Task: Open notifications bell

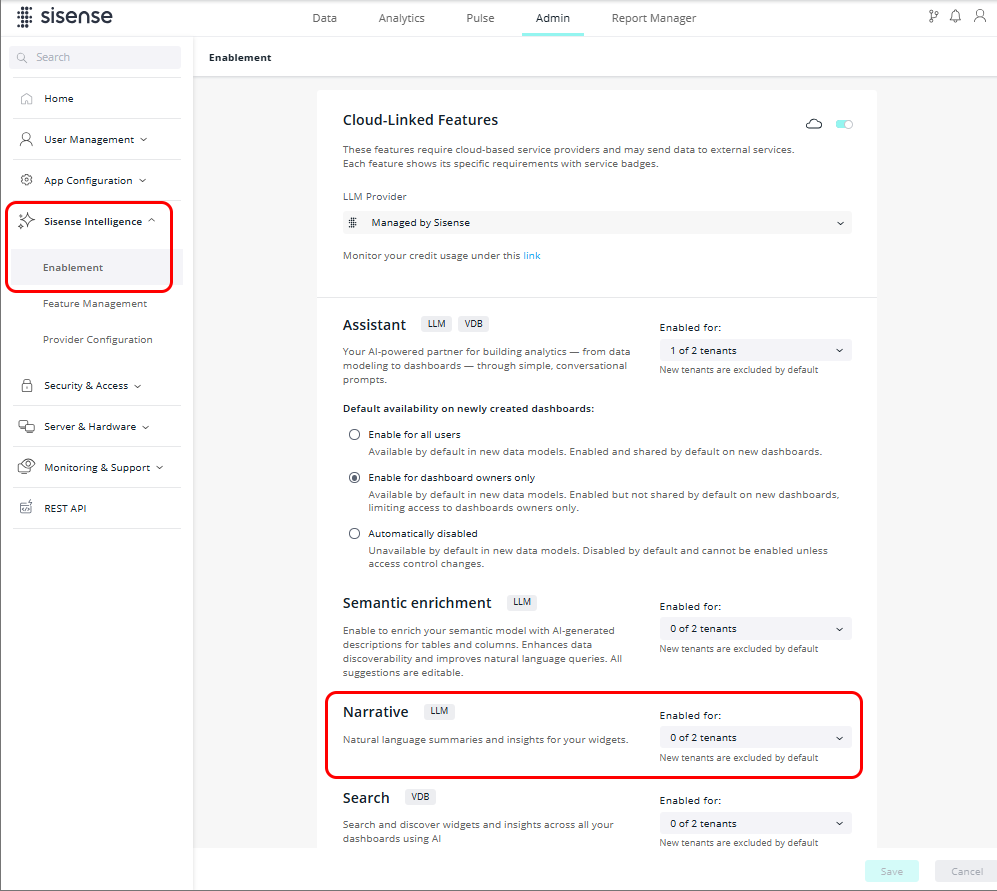Action: click(x=955, y=17)
